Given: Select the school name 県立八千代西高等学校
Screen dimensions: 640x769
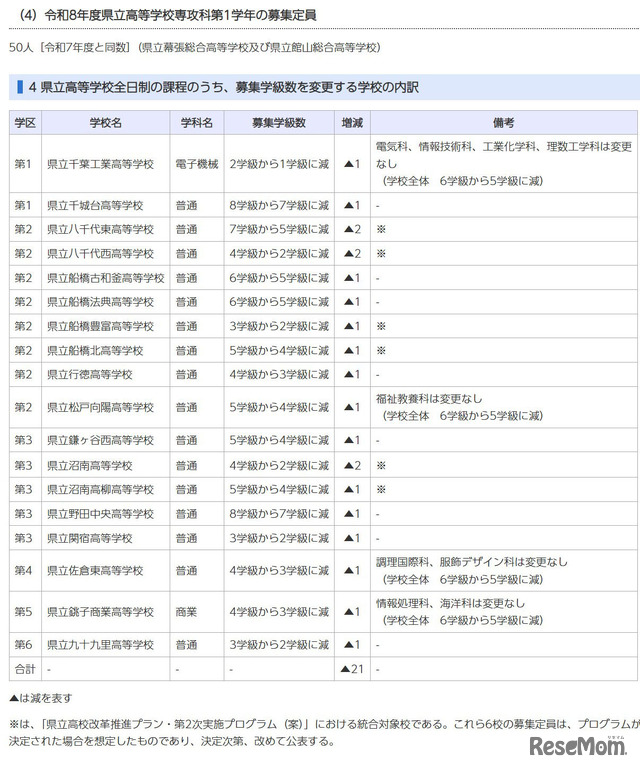Looking at the screenshot, I should (101, 254).
